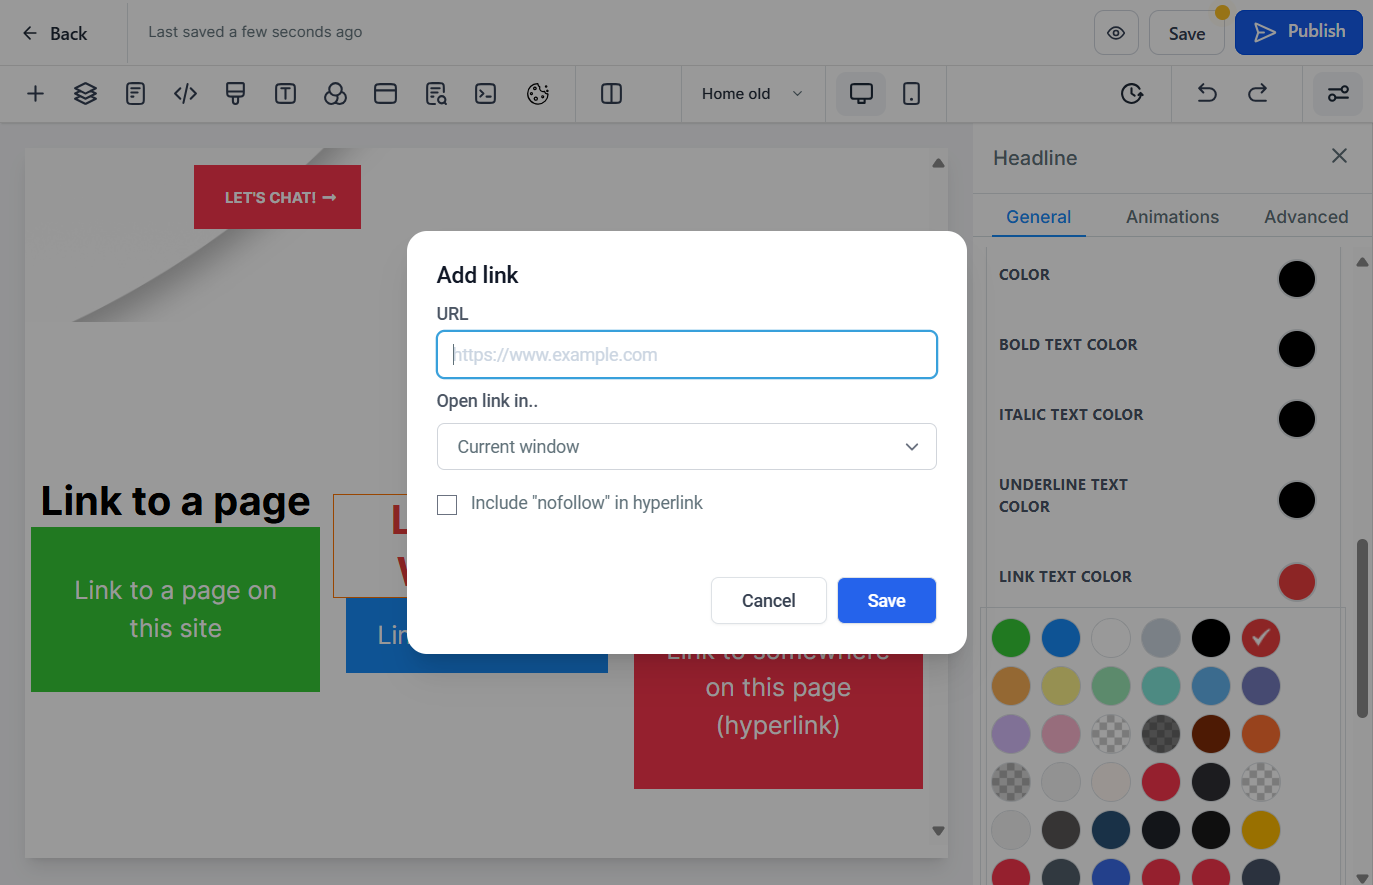
Task: Enable the nofollow checkbox
Action: pyautogui.click(x=447, y=504)
